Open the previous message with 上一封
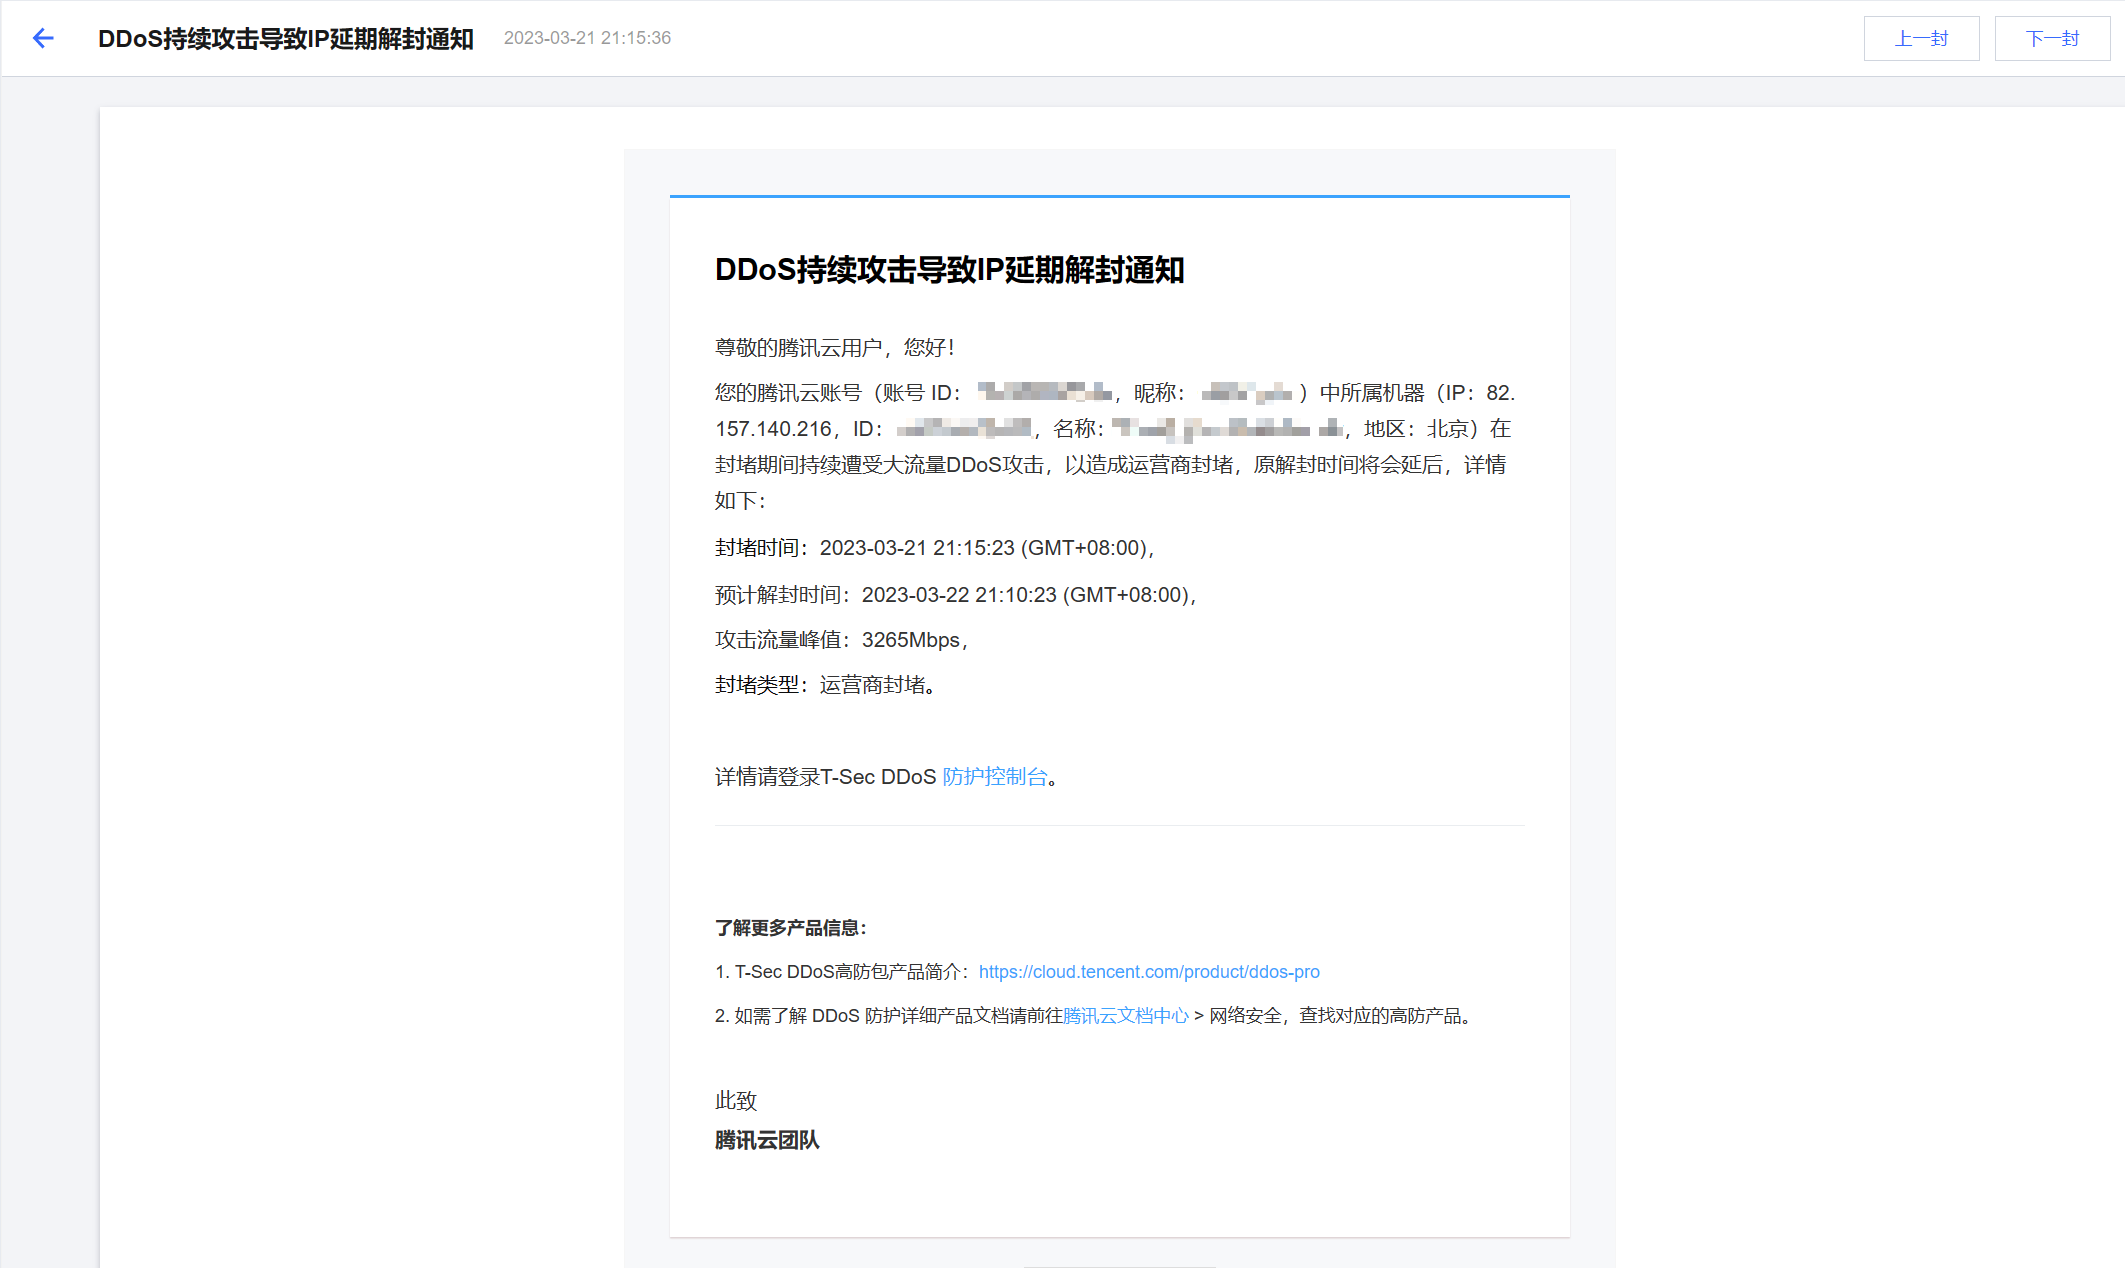Image resolution: width=2125 pixels, height=1268 pixels. [1921, 38]
